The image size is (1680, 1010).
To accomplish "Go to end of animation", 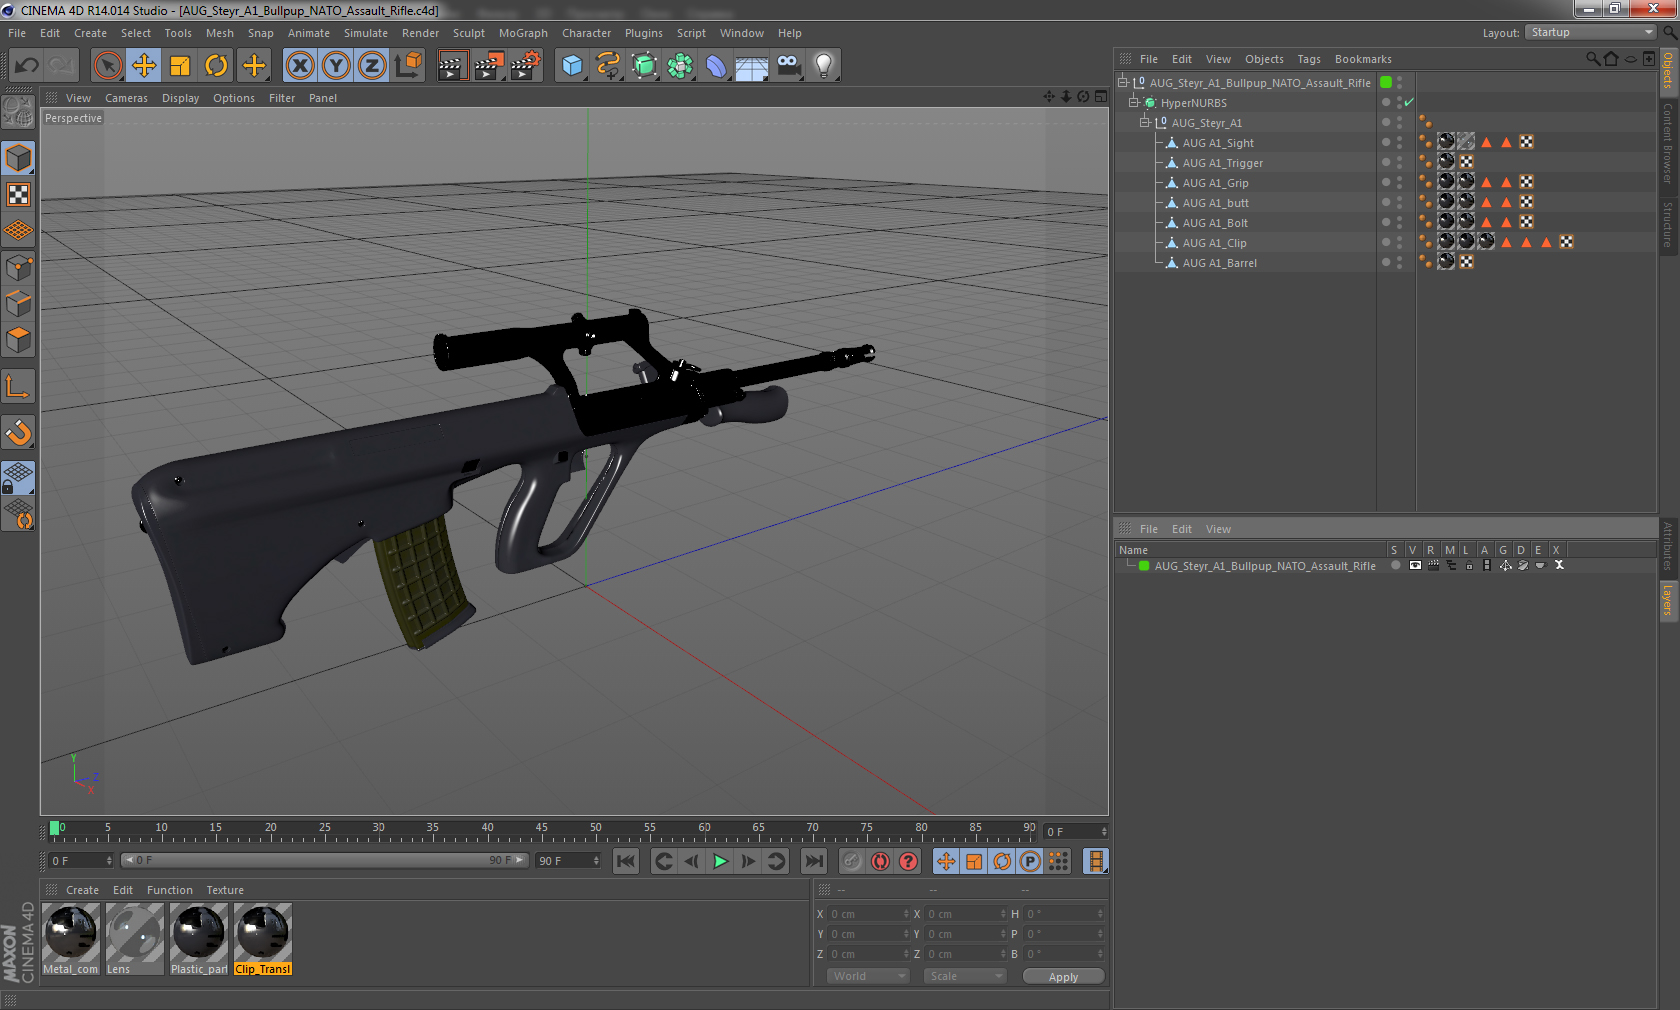I will pos(814,861).
